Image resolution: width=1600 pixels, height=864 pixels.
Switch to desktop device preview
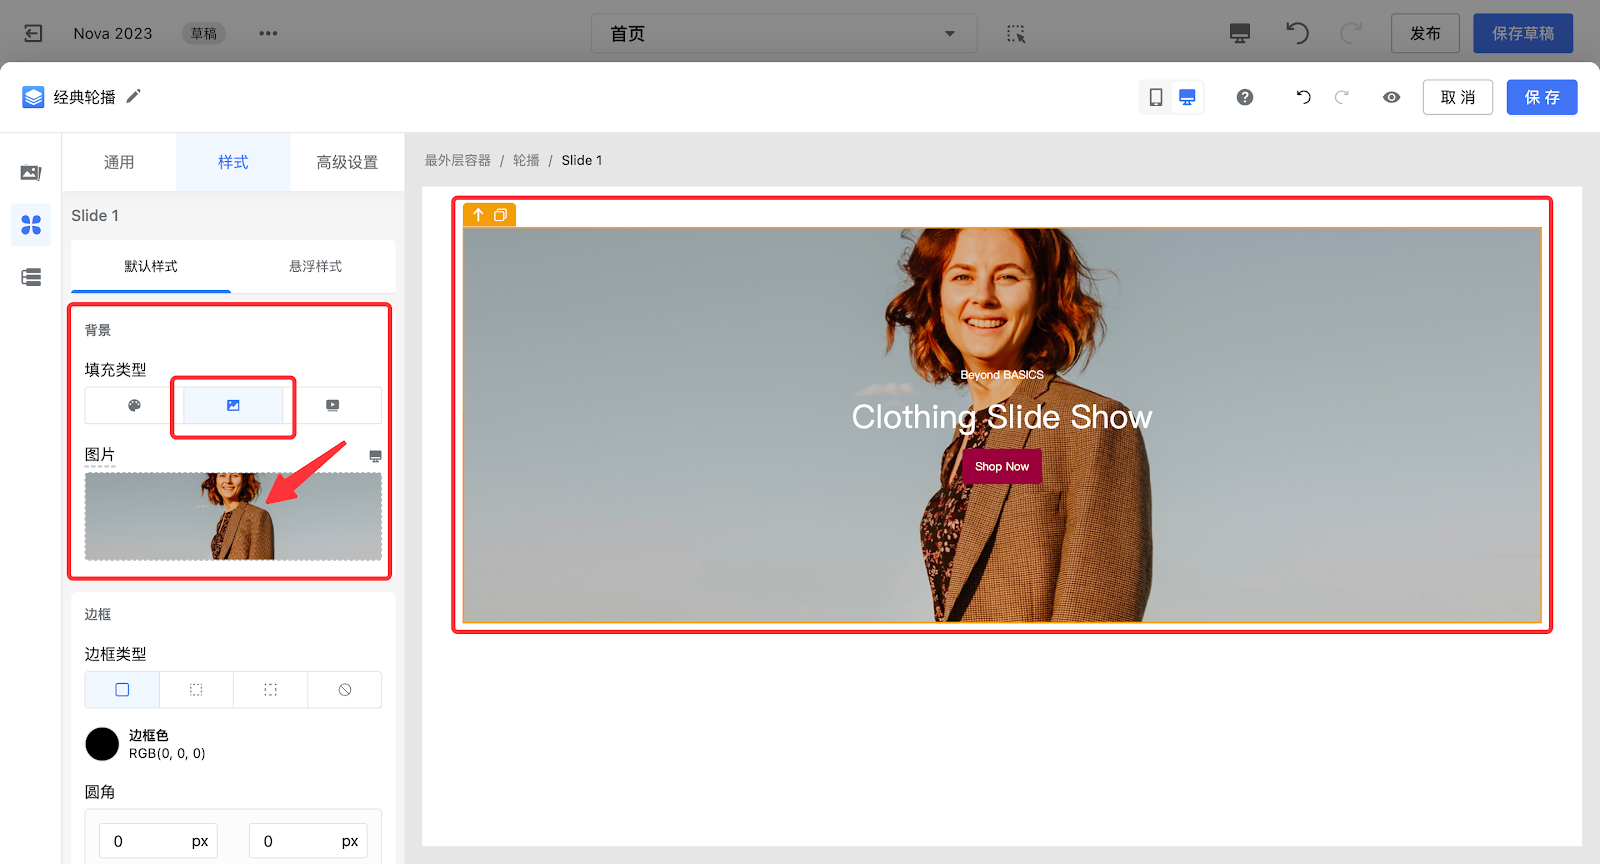tap(1187, 97)
